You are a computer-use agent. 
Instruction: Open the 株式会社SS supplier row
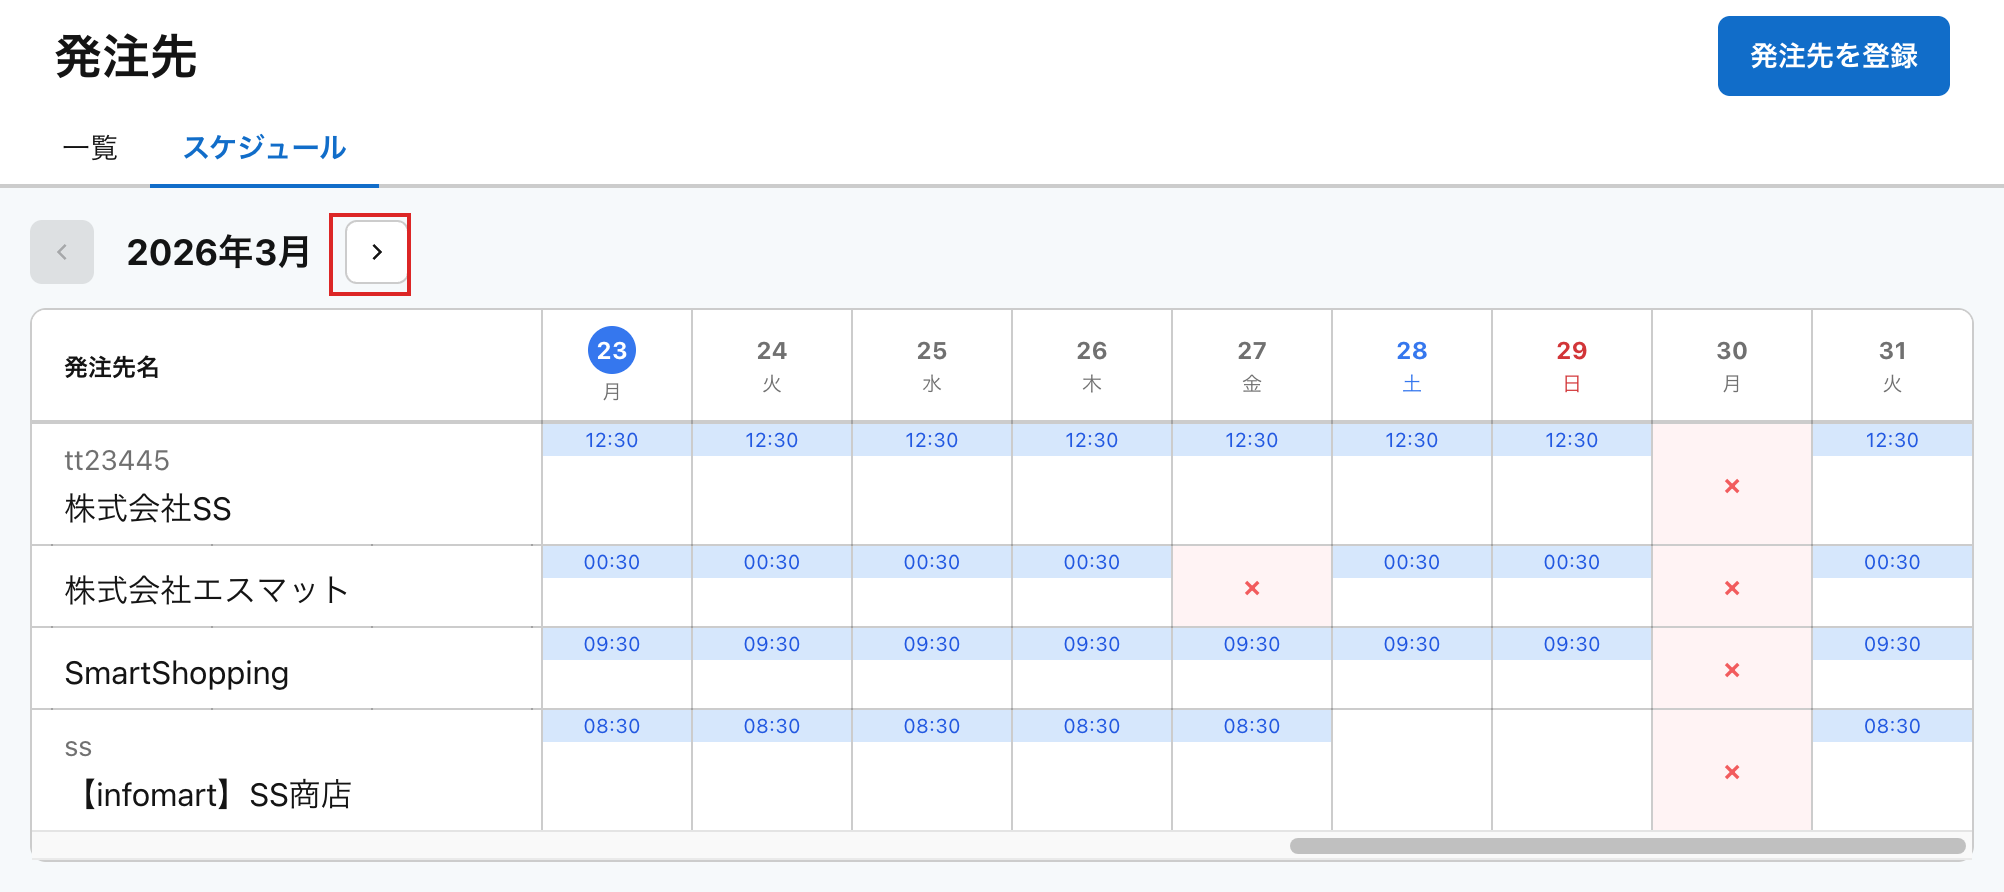pos(148,508)
